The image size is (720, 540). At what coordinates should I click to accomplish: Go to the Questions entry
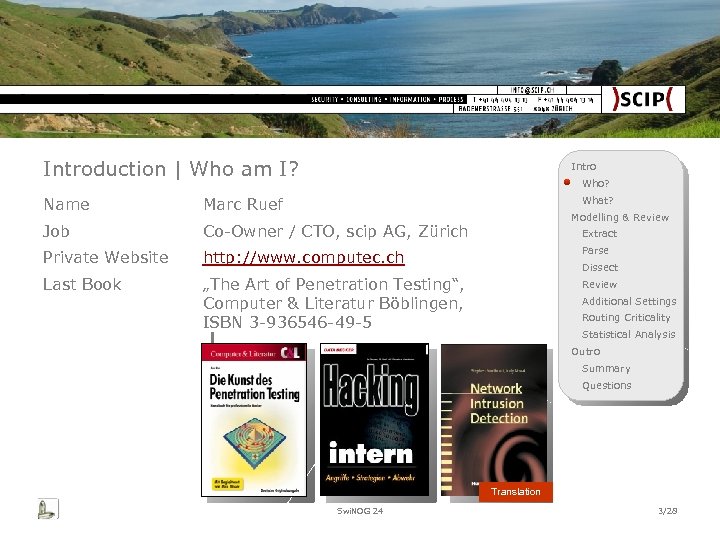point(606,385)
